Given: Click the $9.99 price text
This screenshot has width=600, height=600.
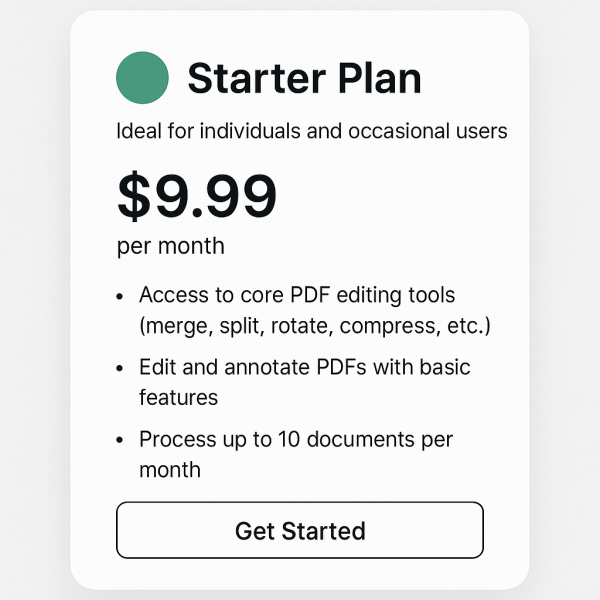Looking at the screenshot, I should [197, 196].
